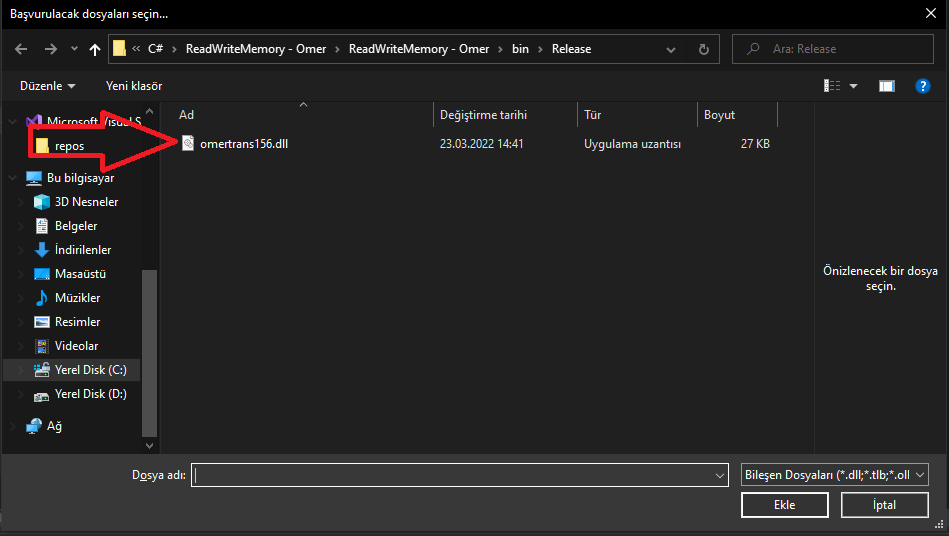
Task: Click the 23.03.2022 14:41 date cell
Action: 481,144
